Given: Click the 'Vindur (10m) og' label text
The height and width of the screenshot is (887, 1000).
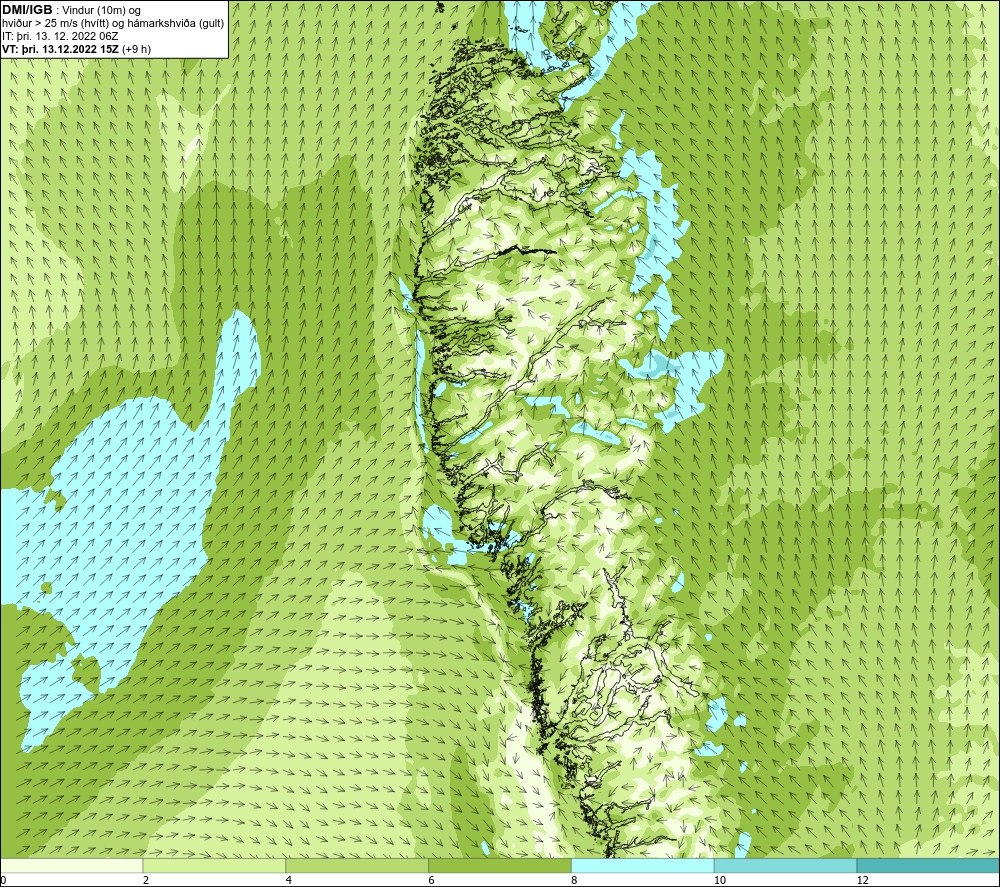Looking at the screenshot, I should 102,11.
